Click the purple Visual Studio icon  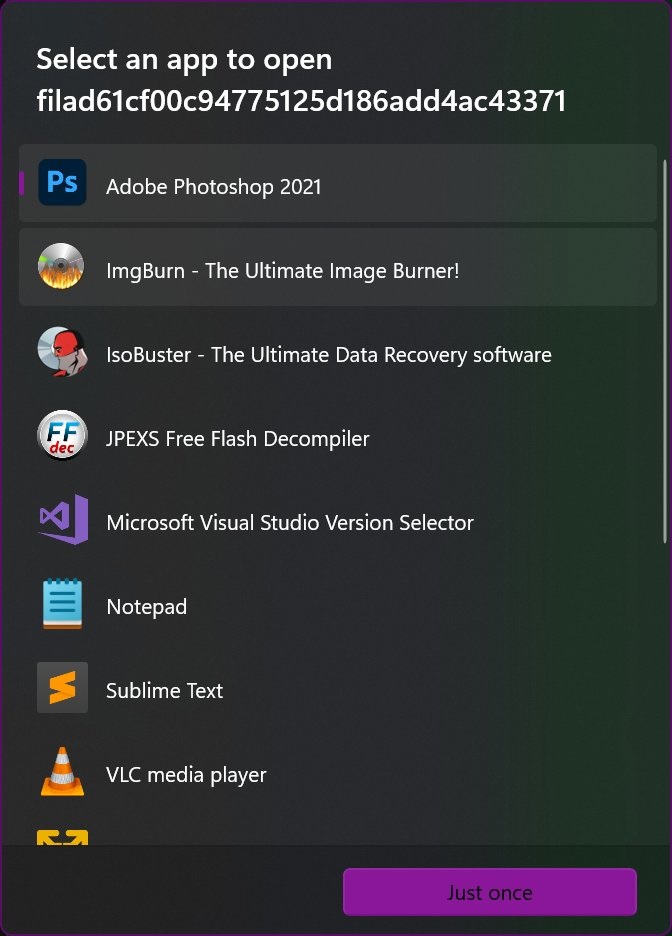tap(62, 519)
